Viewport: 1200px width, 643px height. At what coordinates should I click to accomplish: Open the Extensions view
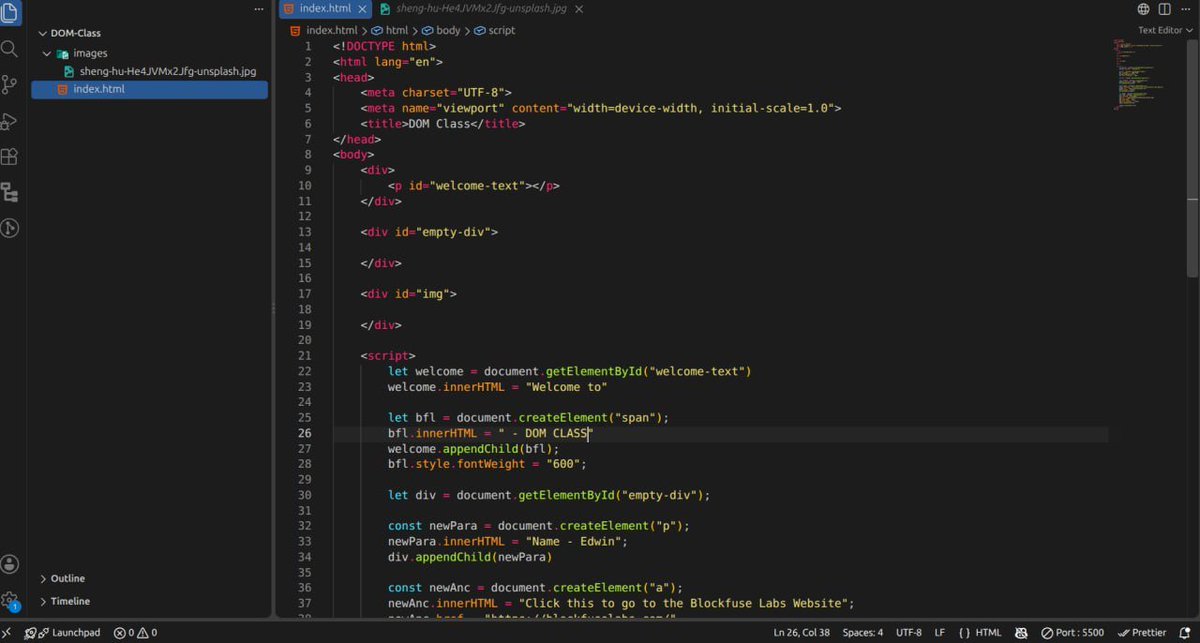pos(10,157)
